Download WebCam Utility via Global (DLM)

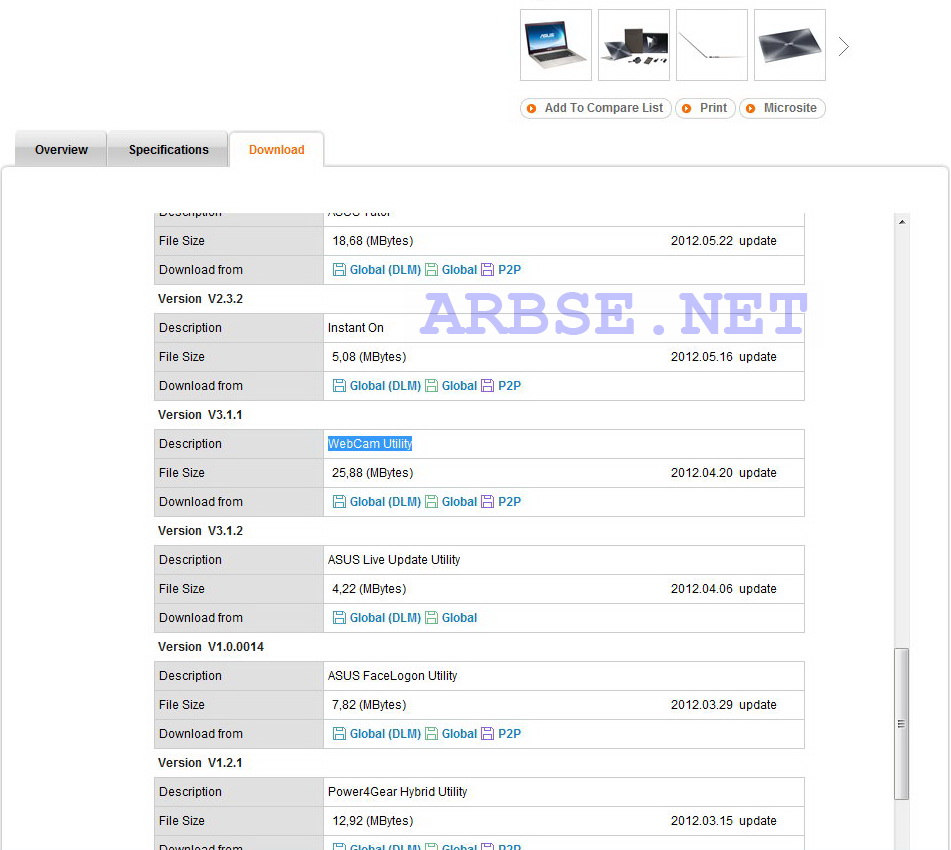[385, 502]
